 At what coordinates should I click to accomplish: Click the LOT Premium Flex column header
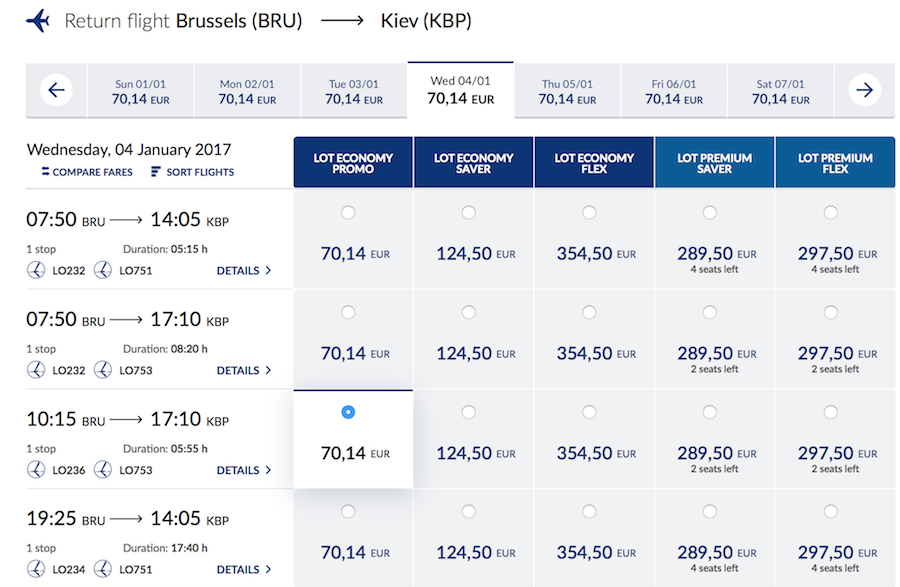[835, 163]
